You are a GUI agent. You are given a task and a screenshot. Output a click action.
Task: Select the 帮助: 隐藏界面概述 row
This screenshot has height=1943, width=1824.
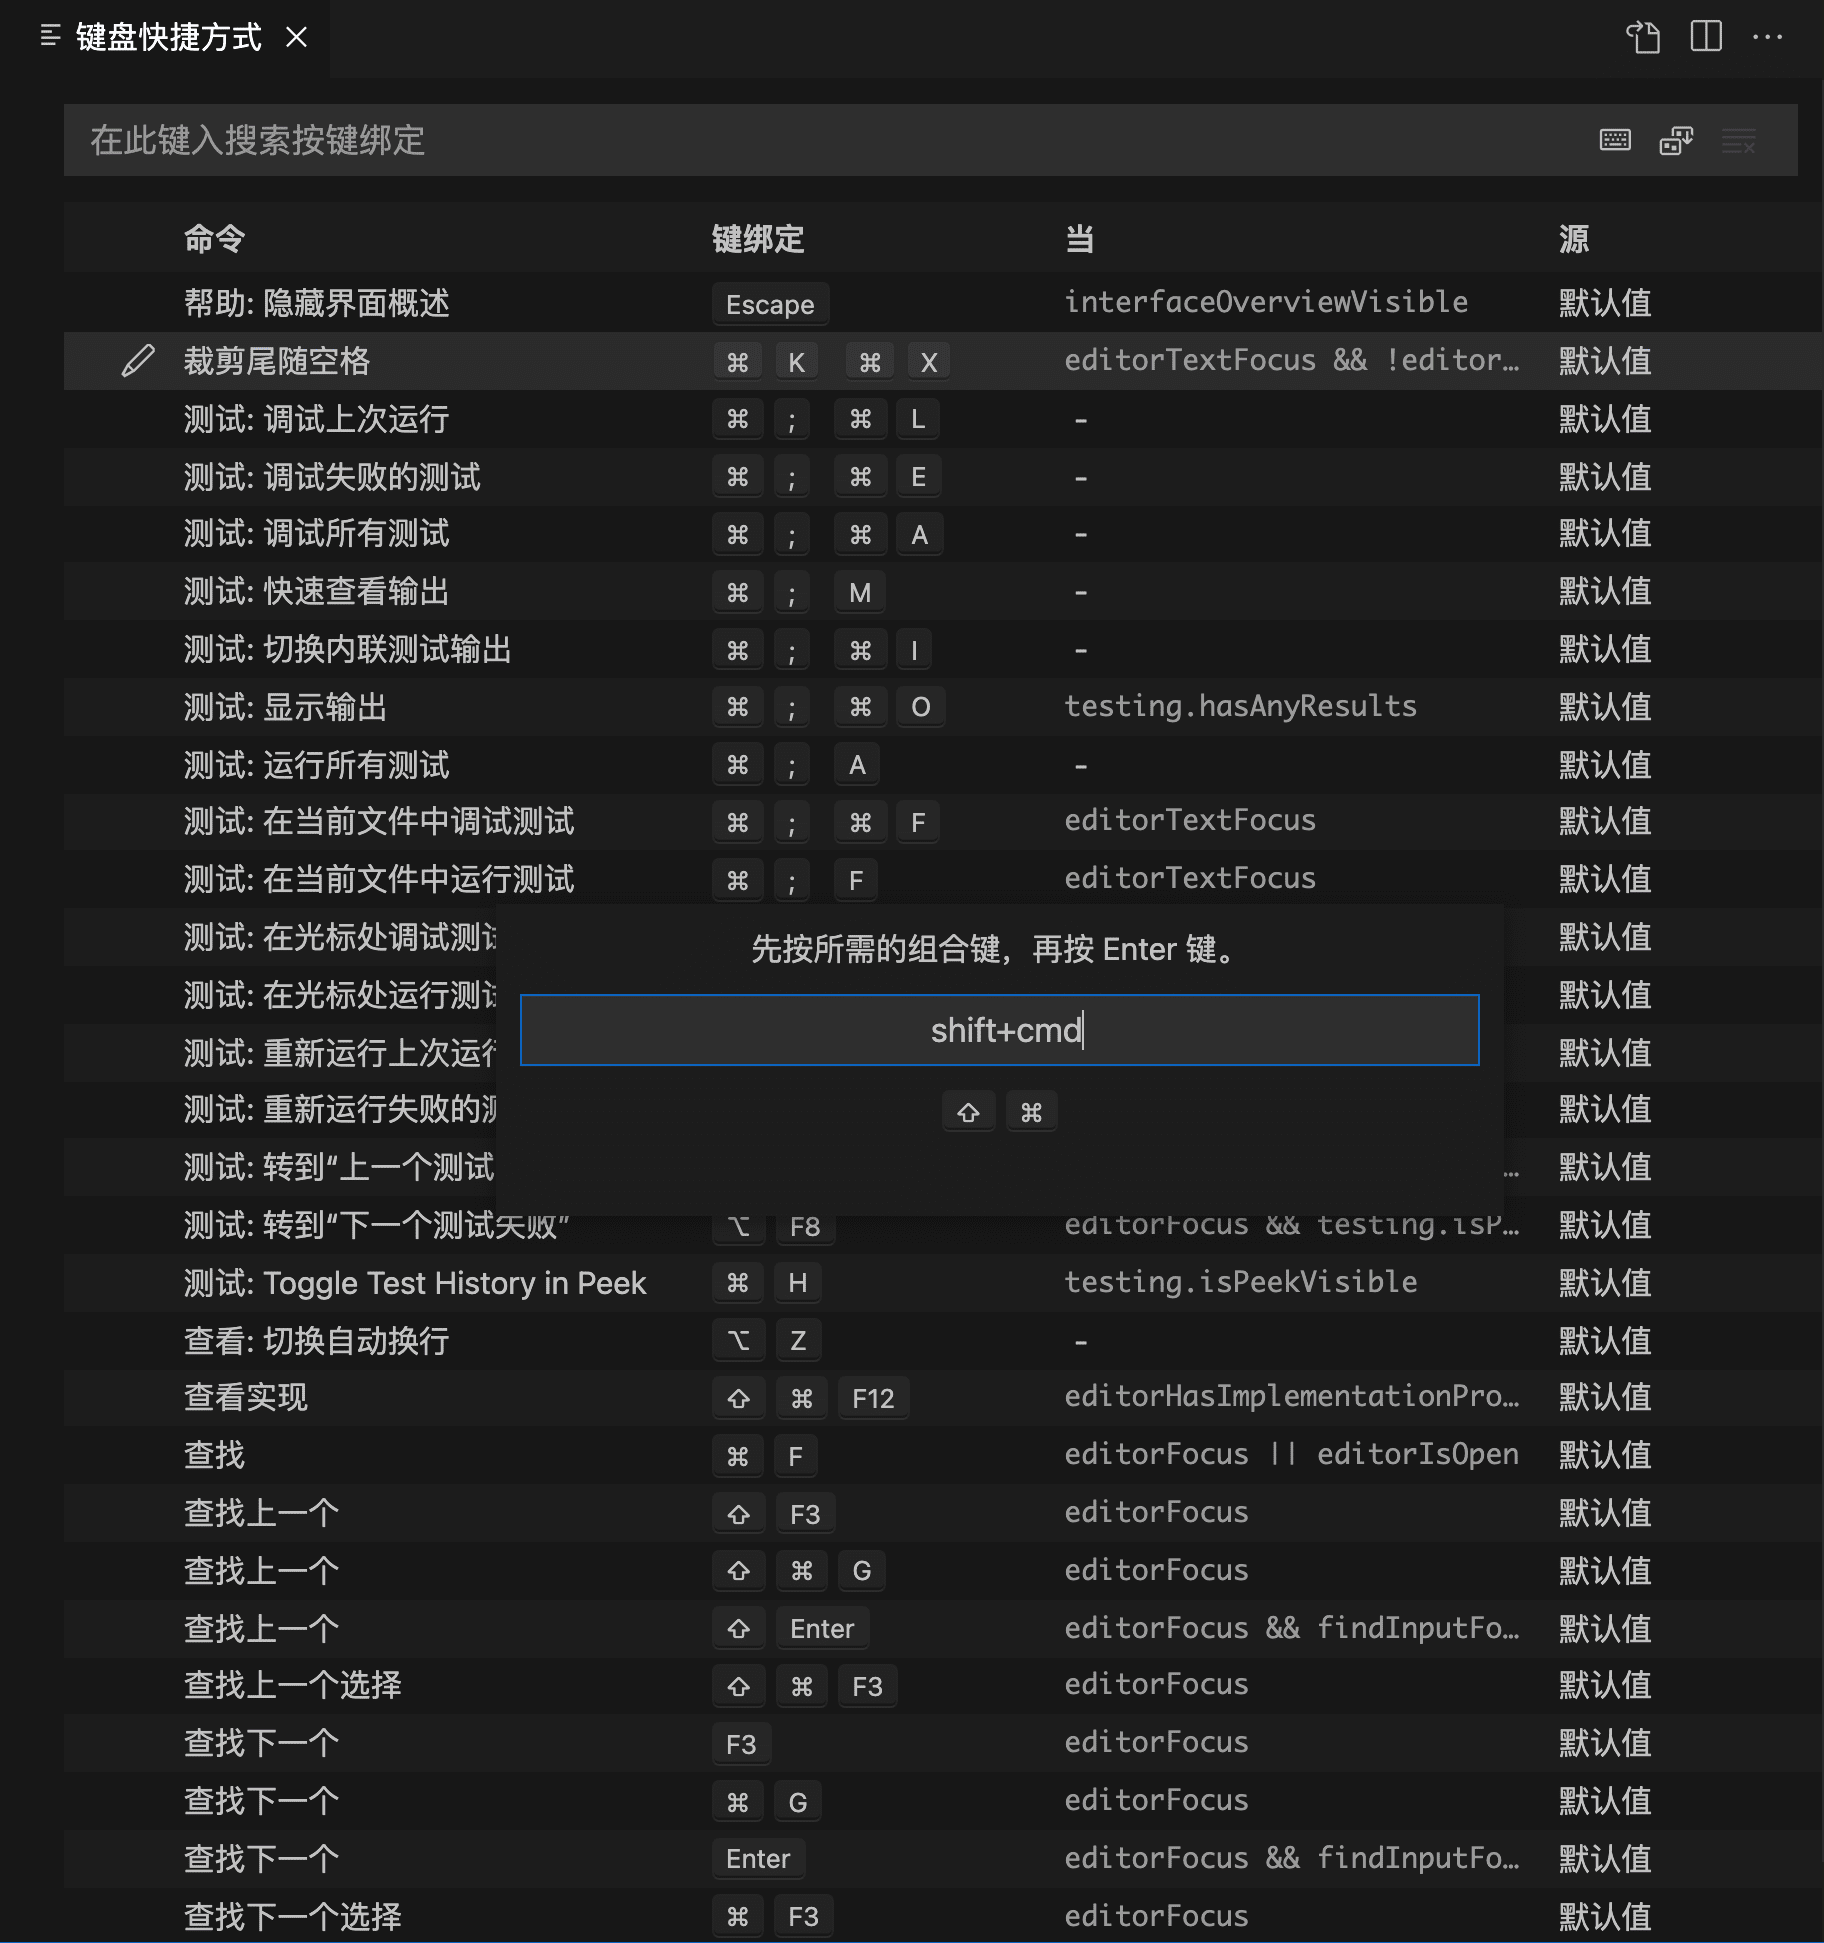click(x=942, y=303)
